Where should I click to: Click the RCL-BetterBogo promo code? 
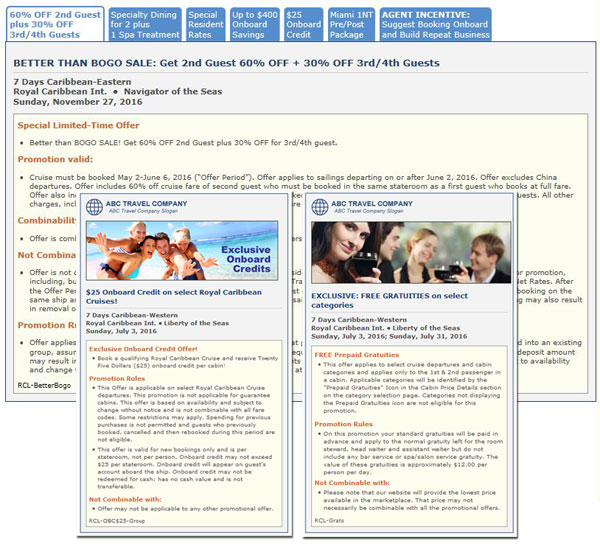tap(44, 385)
